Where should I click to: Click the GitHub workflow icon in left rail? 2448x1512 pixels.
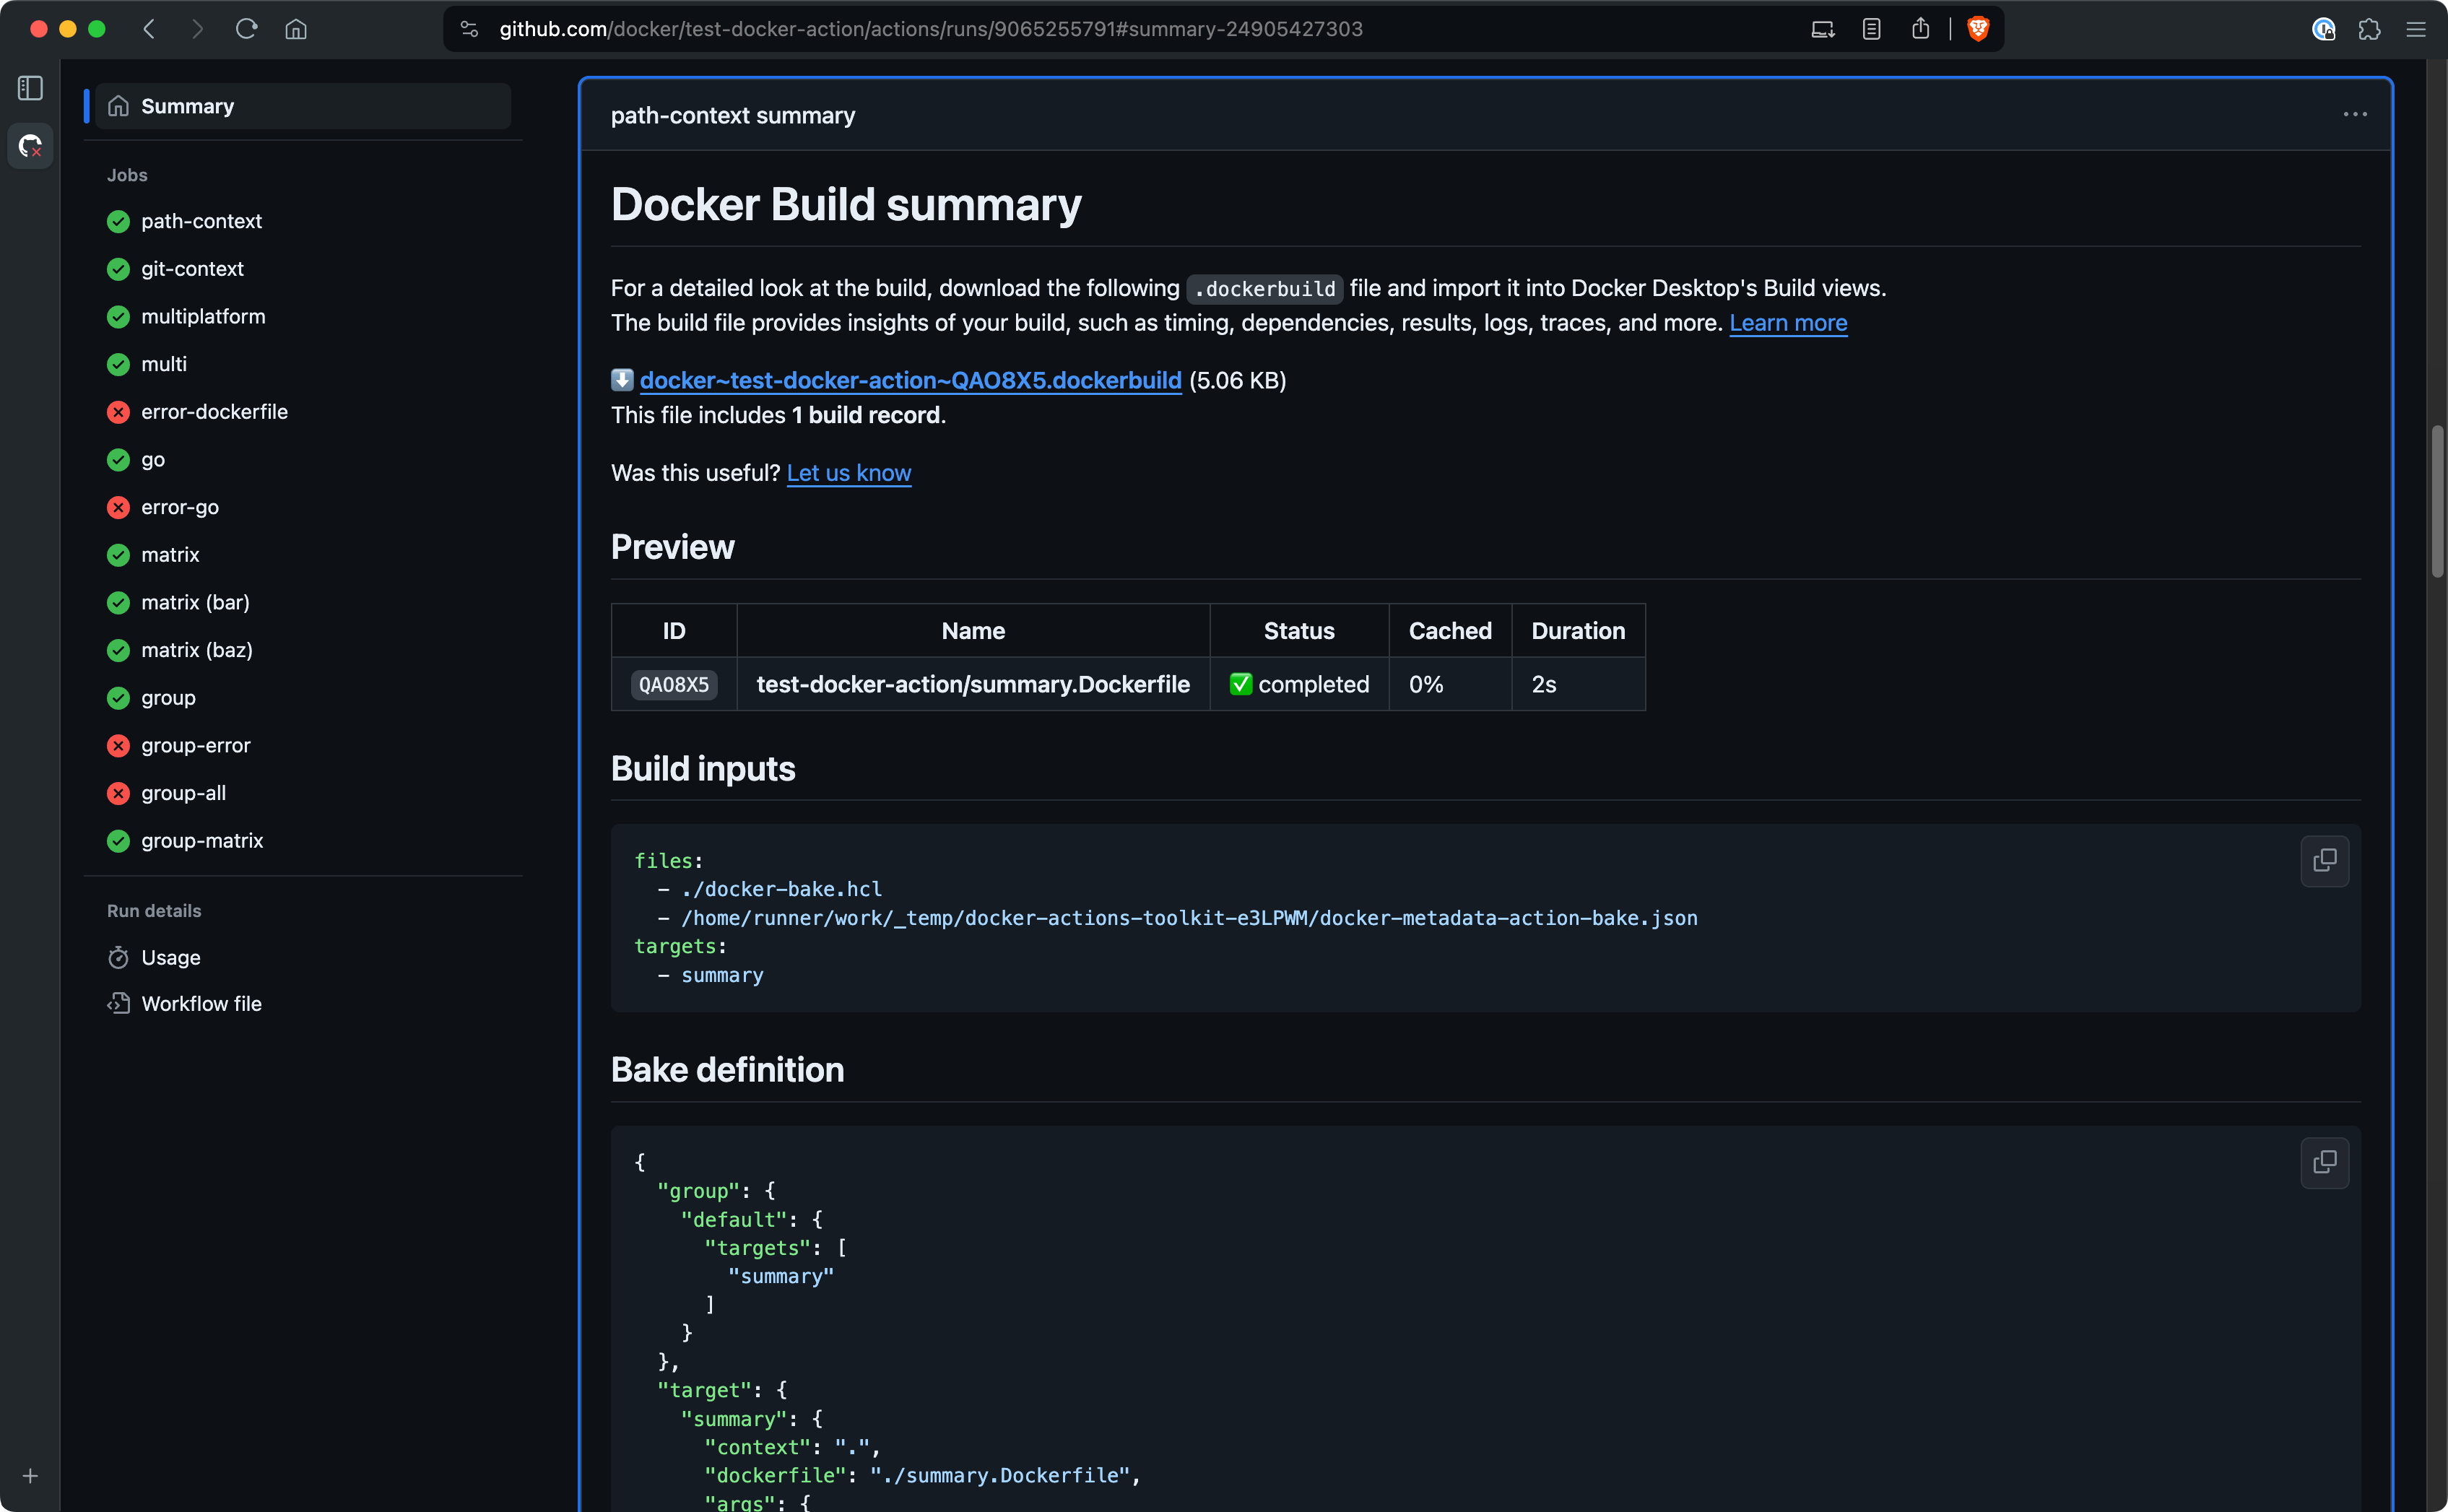point(29,146)
